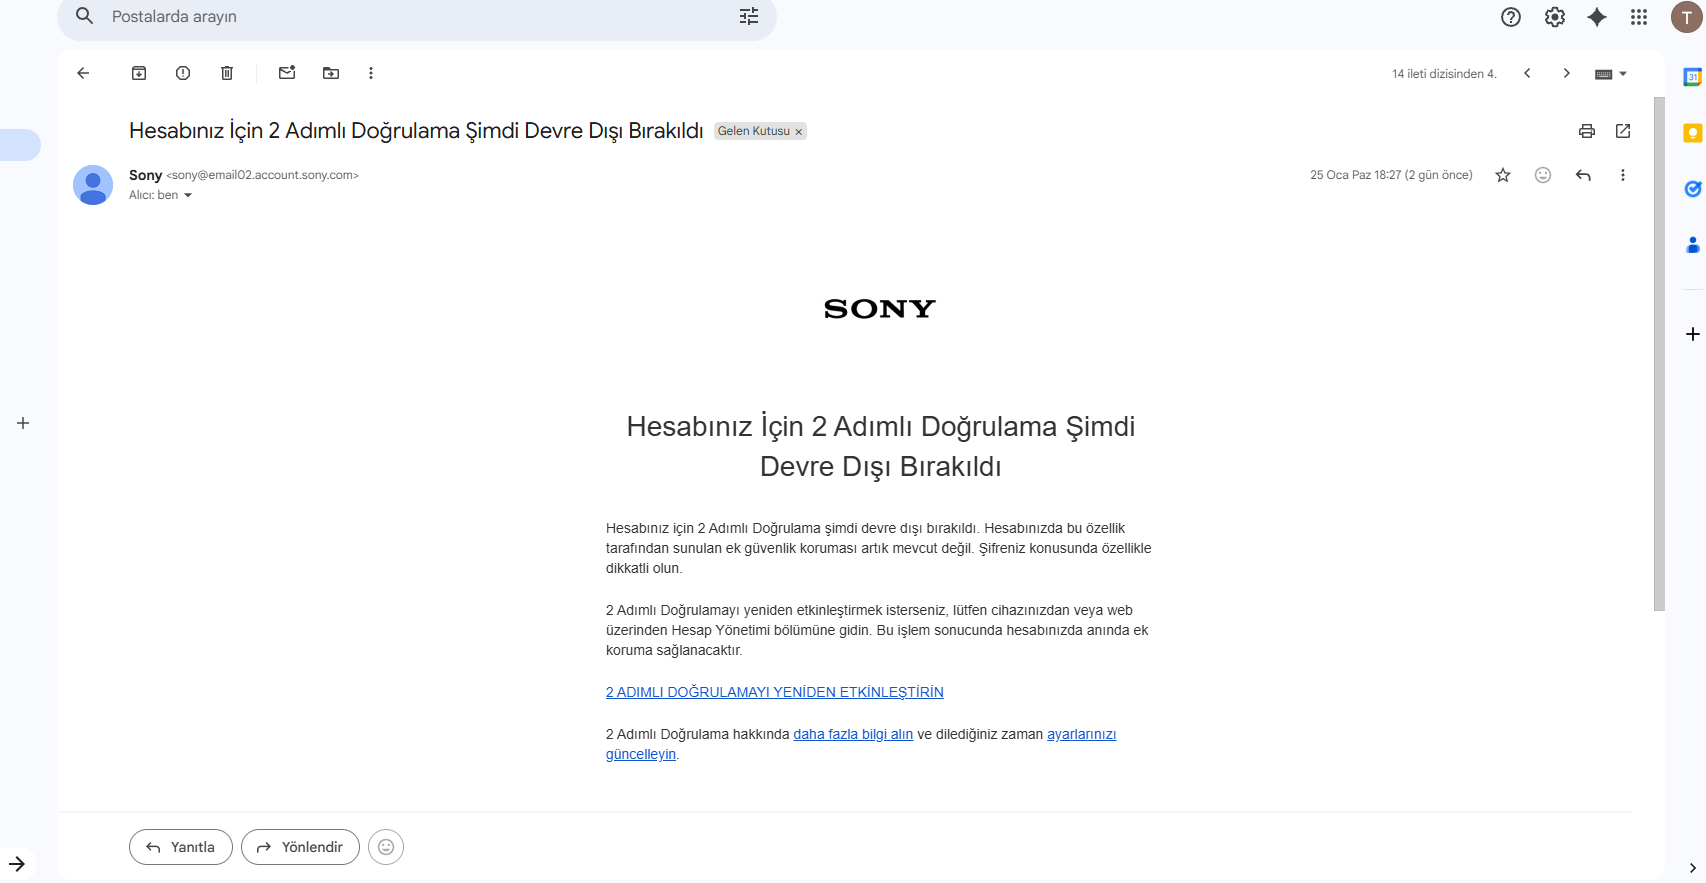Click the '14 ileti dizisinden 4.' counter

[1444, 74]
